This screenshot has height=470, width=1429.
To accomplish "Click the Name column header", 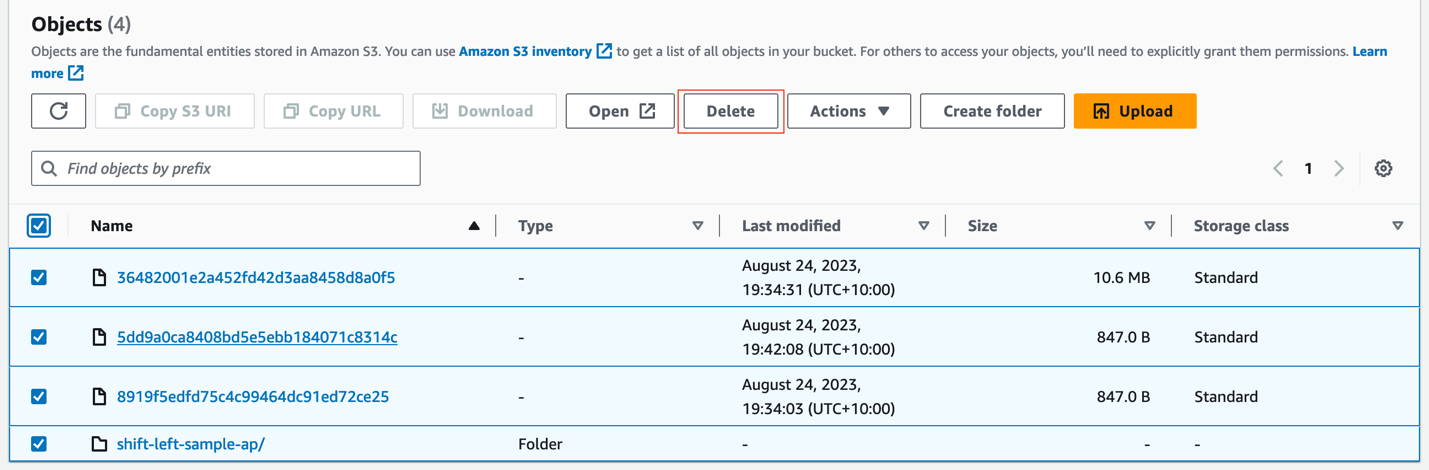I will coord(111,226).
